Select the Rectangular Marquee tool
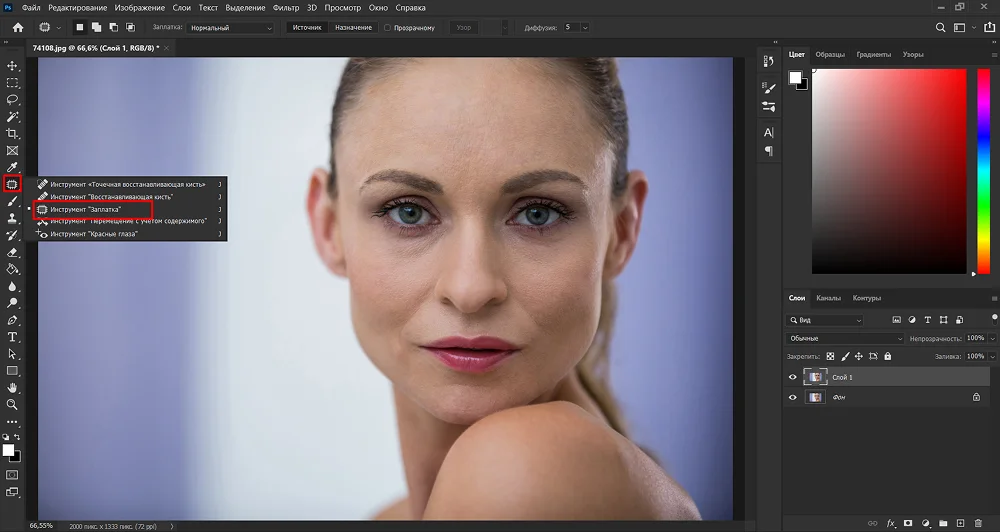This screenshot has width=1000, height=532. click(12, 83)
